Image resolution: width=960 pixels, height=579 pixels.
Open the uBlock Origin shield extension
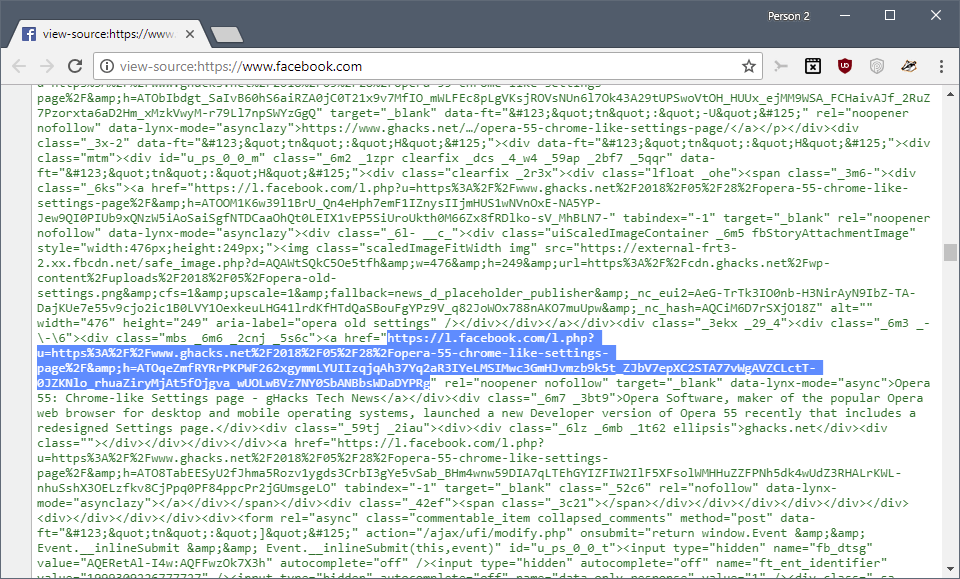[845, 66]
